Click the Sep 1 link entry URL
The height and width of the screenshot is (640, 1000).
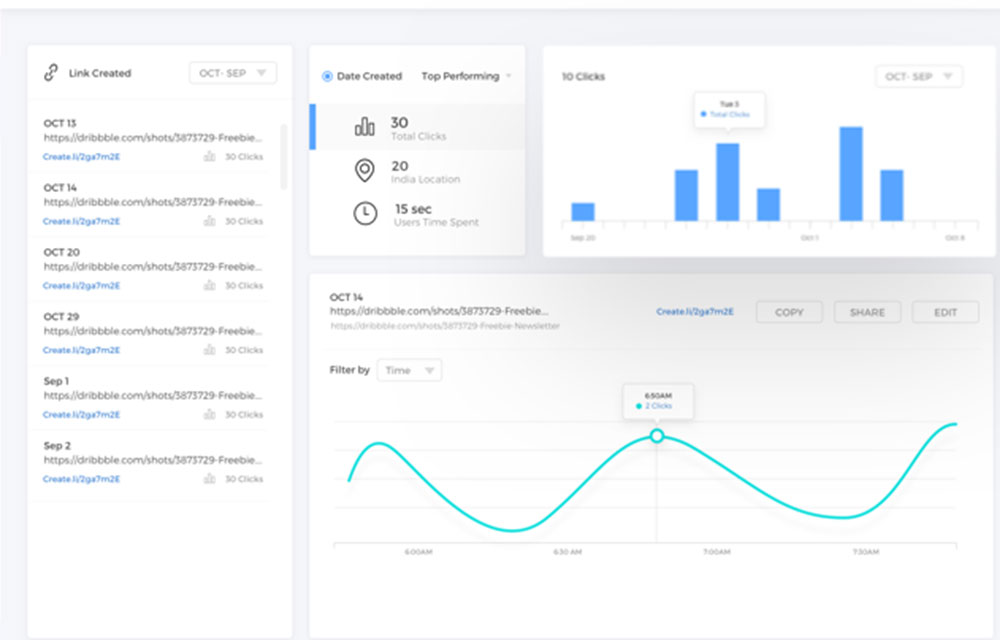[153, 395]
